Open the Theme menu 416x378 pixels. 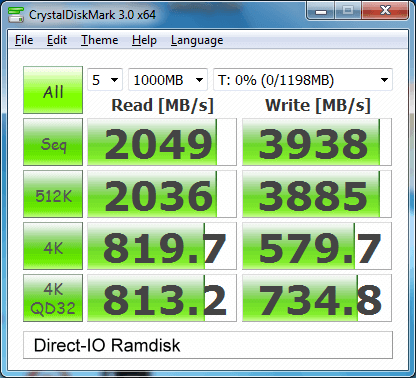click(100, 40)
